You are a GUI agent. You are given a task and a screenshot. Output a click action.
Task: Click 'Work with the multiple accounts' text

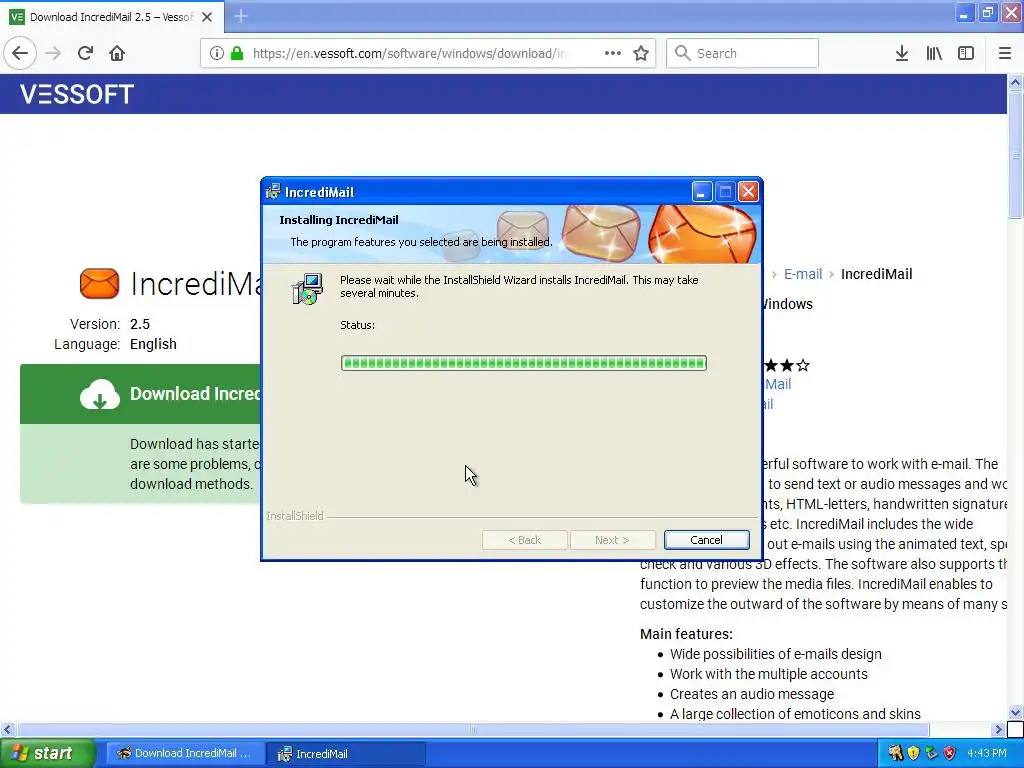[x=769, y=674]
